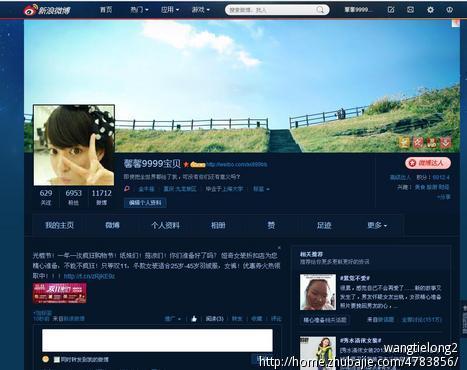Switch to the 个人资料 tab
Viewport: 467px width, 370px height.
click(165, 225)
